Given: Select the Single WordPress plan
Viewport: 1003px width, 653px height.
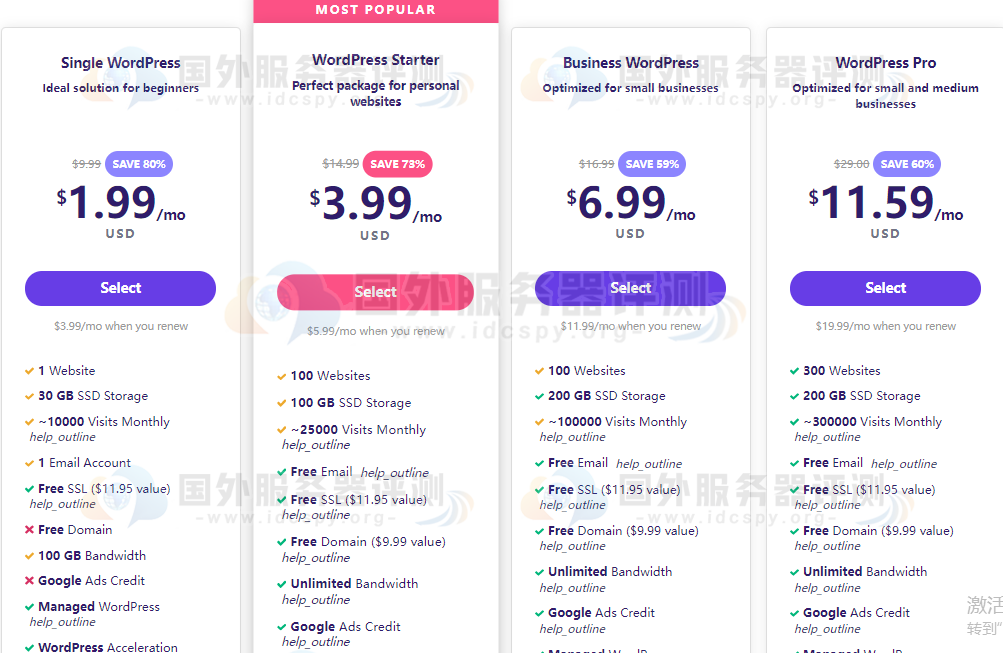Looking at the screenshot, I should pos(120,288).
